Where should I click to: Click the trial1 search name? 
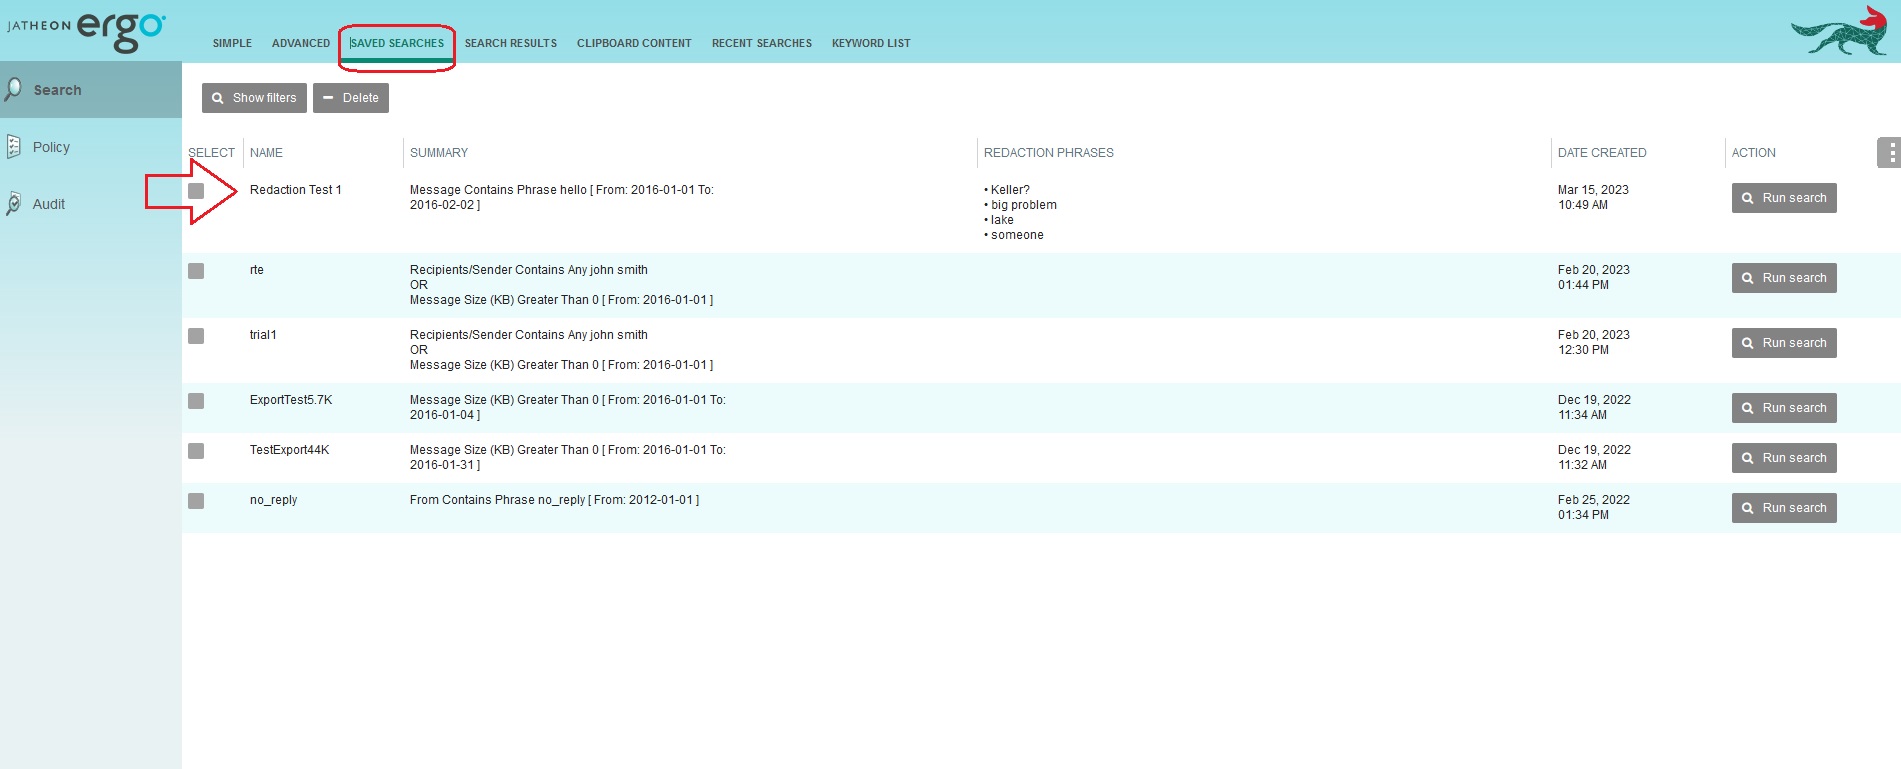coord(263,335)
